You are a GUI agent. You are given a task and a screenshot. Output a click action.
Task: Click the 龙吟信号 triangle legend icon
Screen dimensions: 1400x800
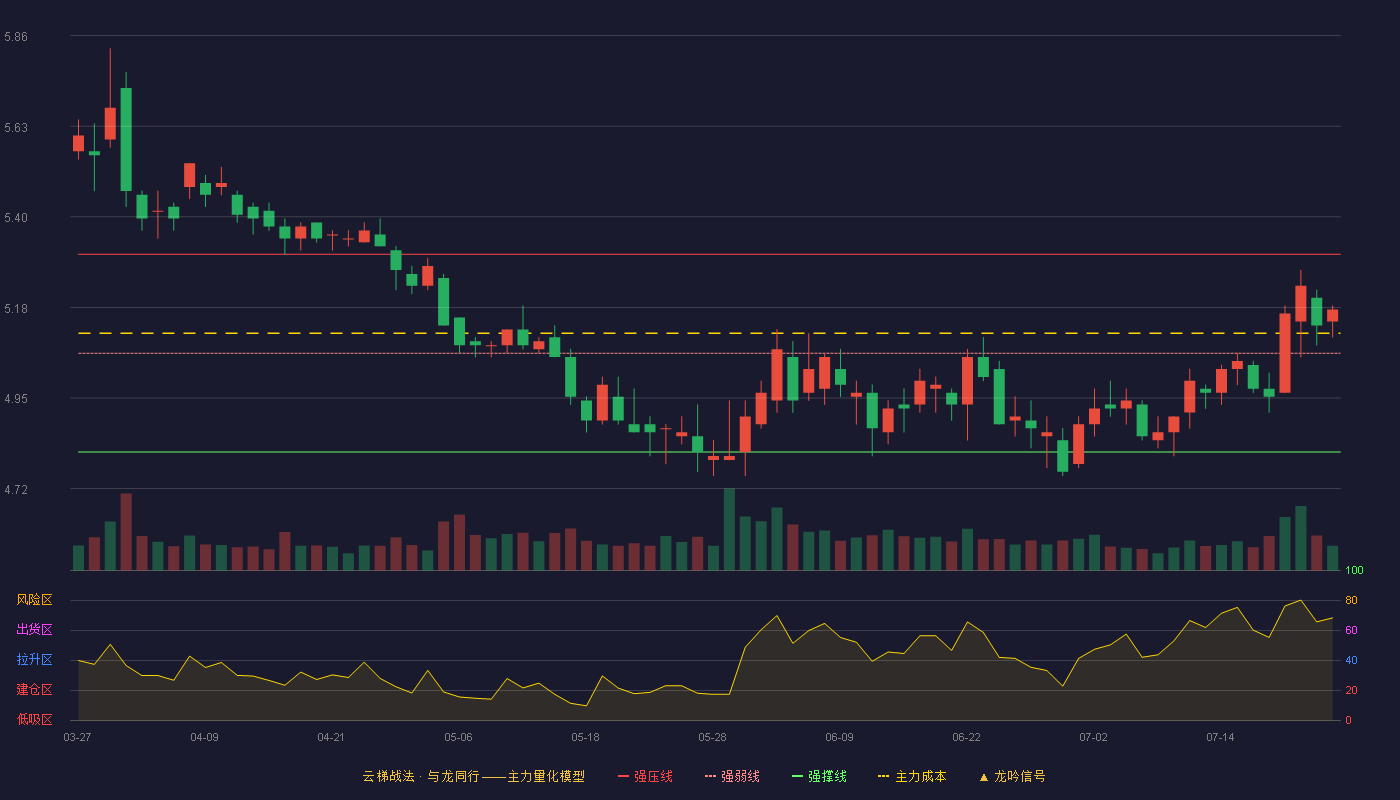click(x=983, y=777)
